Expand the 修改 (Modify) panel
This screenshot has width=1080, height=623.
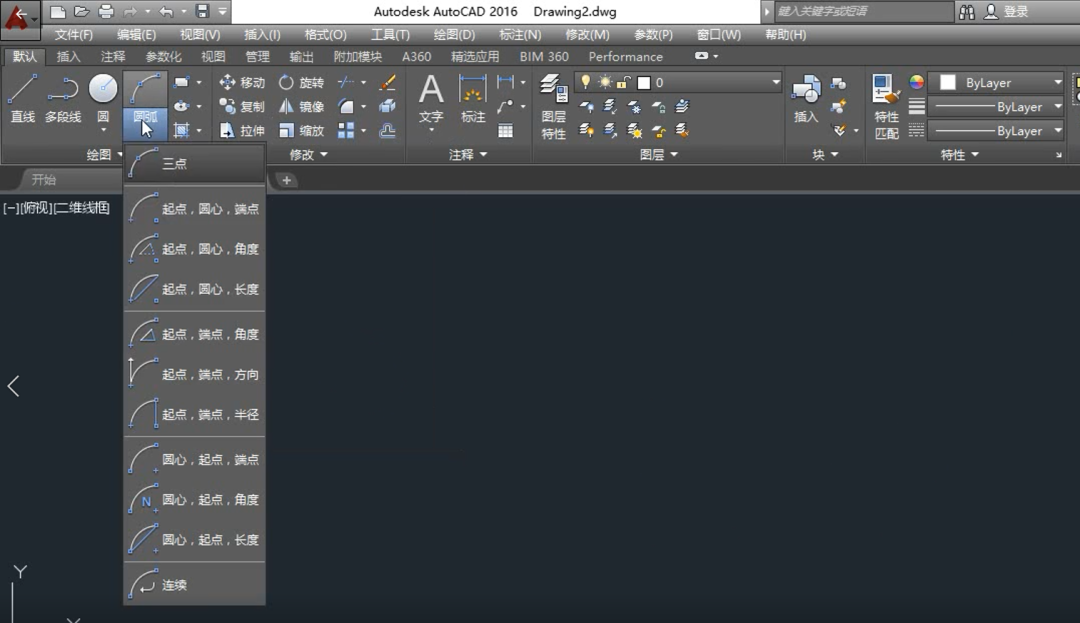point(308,155)
